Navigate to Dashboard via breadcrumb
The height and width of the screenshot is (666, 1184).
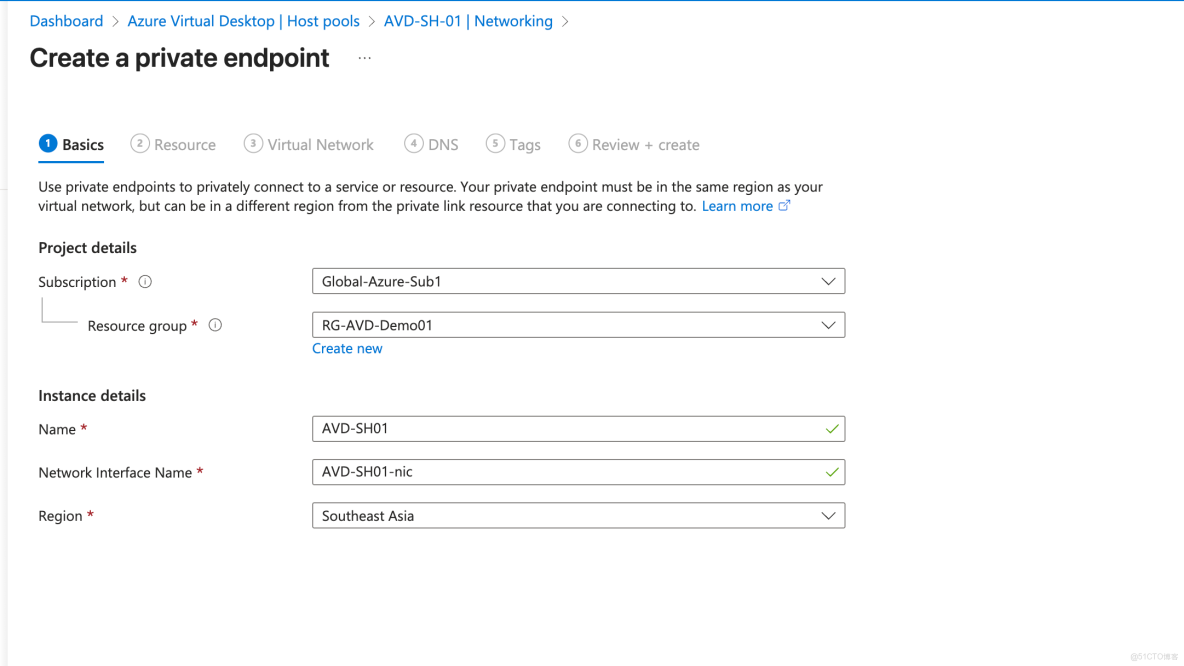click(x=66, y=20)
